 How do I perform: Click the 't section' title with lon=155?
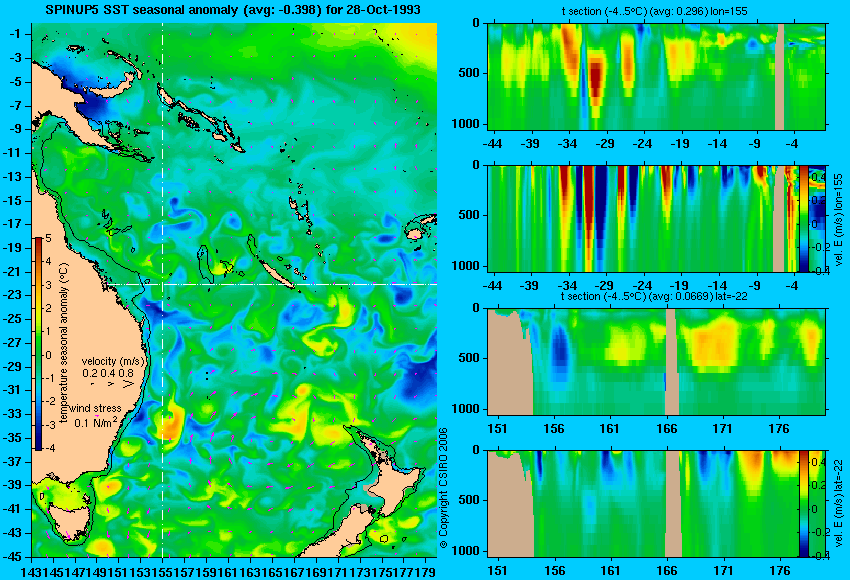click(654, 11)
